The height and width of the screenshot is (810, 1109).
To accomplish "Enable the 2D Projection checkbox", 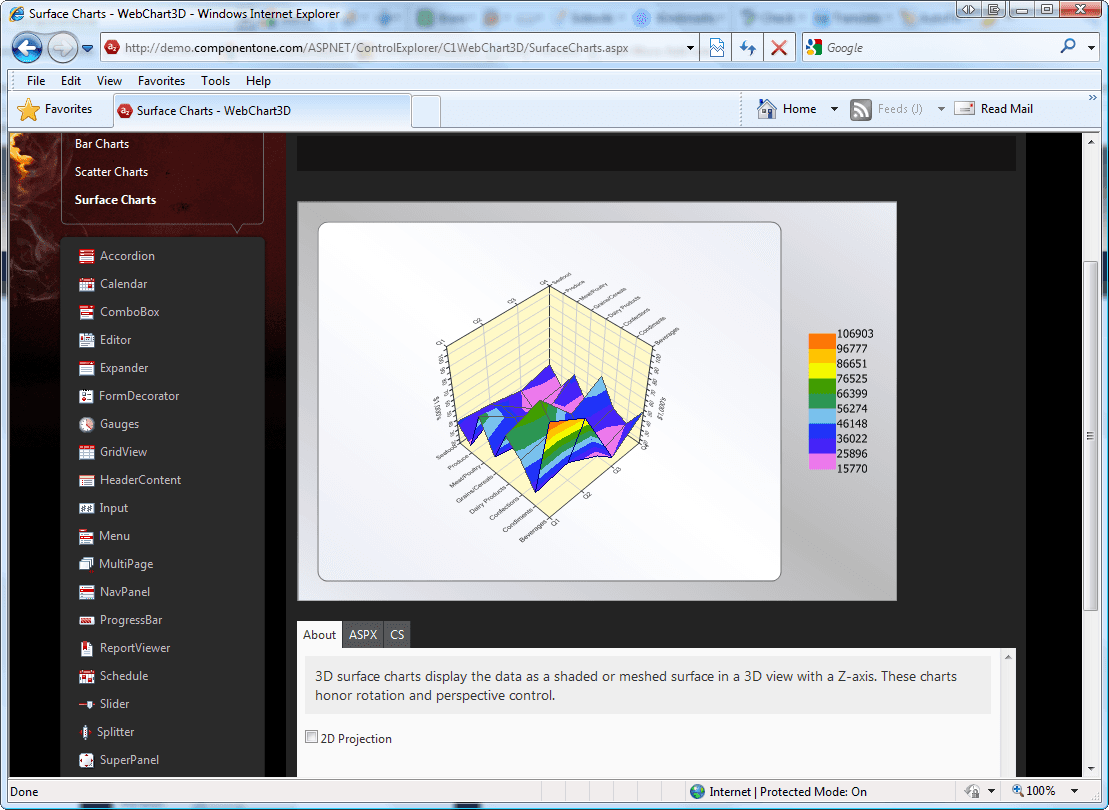I will [x=311, y=737].
